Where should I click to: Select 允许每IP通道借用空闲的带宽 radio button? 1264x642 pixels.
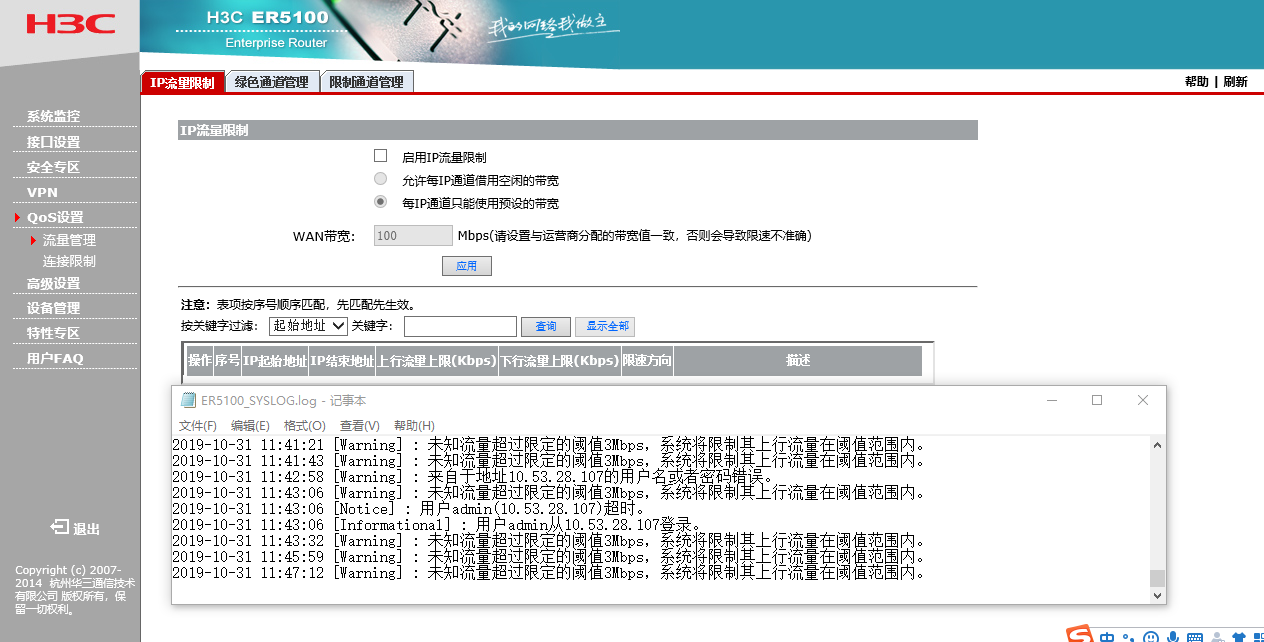coord(380,179)
